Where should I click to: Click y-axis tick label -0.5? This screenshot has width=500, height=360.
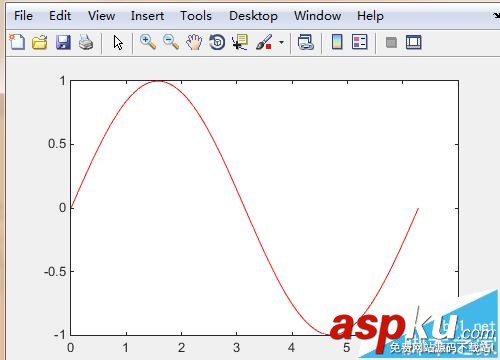click(55, 272)
